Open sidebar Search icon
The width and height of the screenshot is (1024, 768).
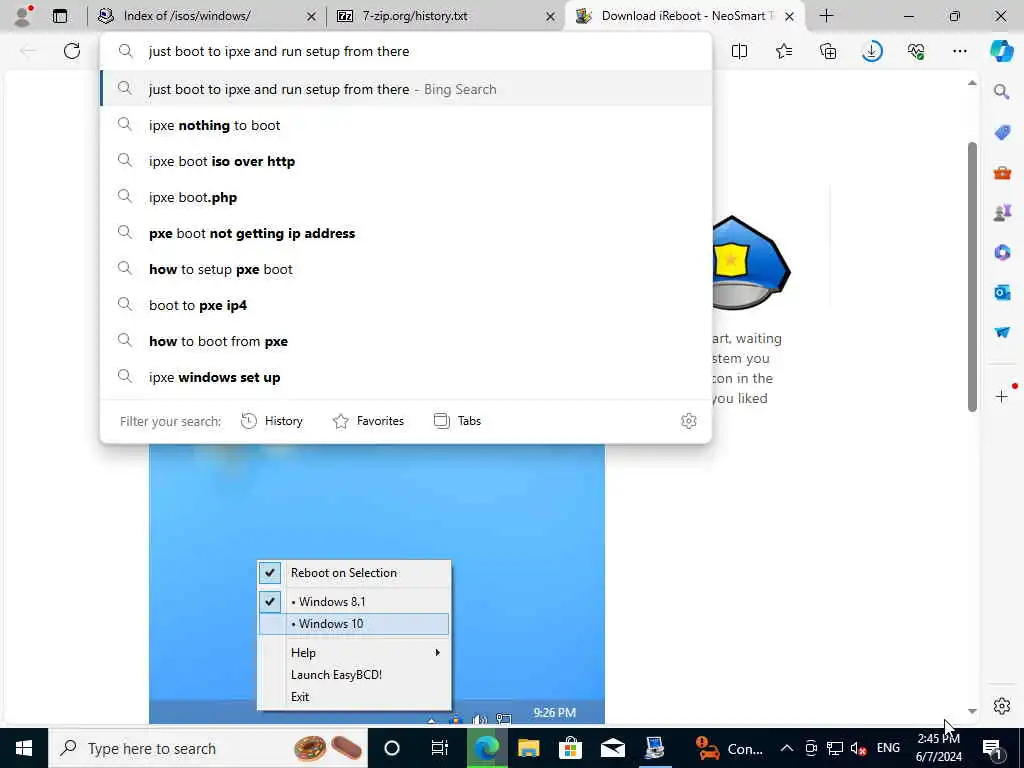pyautogui.click(x=1001, y=91)
